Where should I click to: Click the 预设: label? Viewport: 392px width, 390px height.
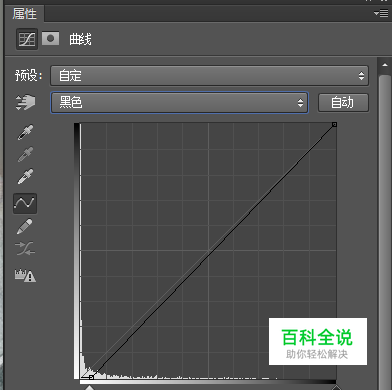tap(29, 75)
